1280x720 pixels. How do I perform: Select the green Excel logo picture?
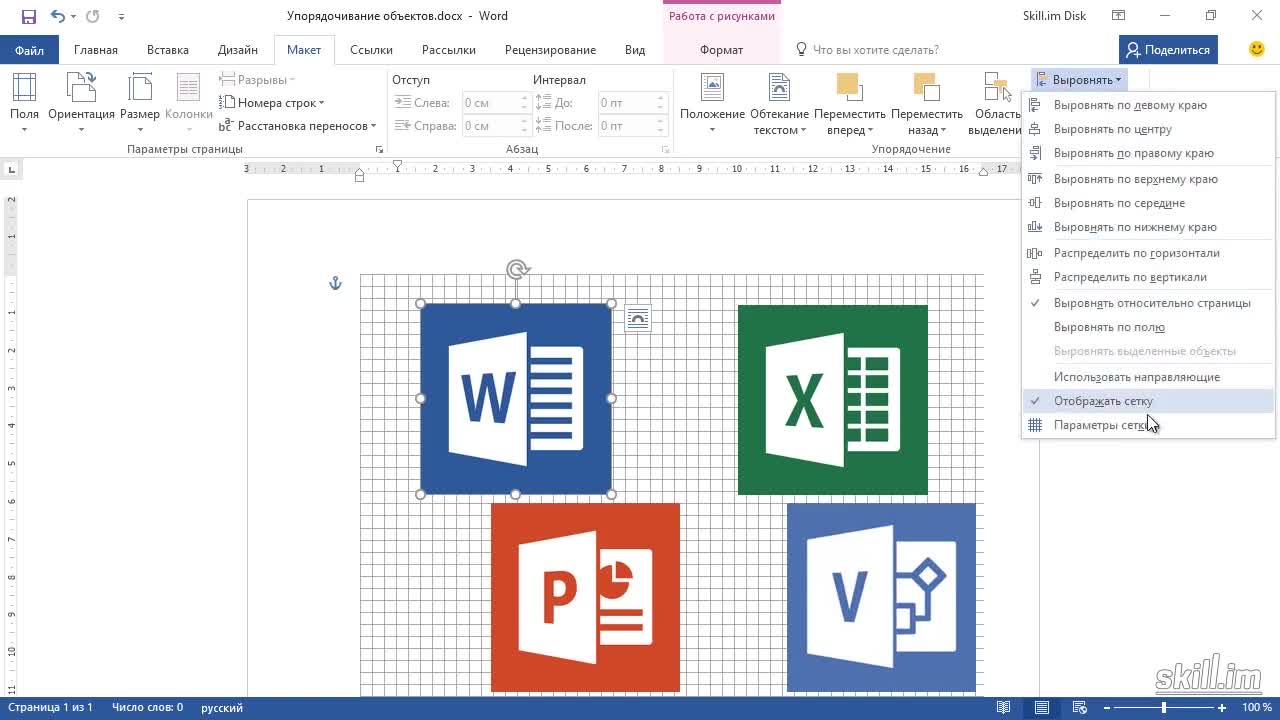(833, 400)
